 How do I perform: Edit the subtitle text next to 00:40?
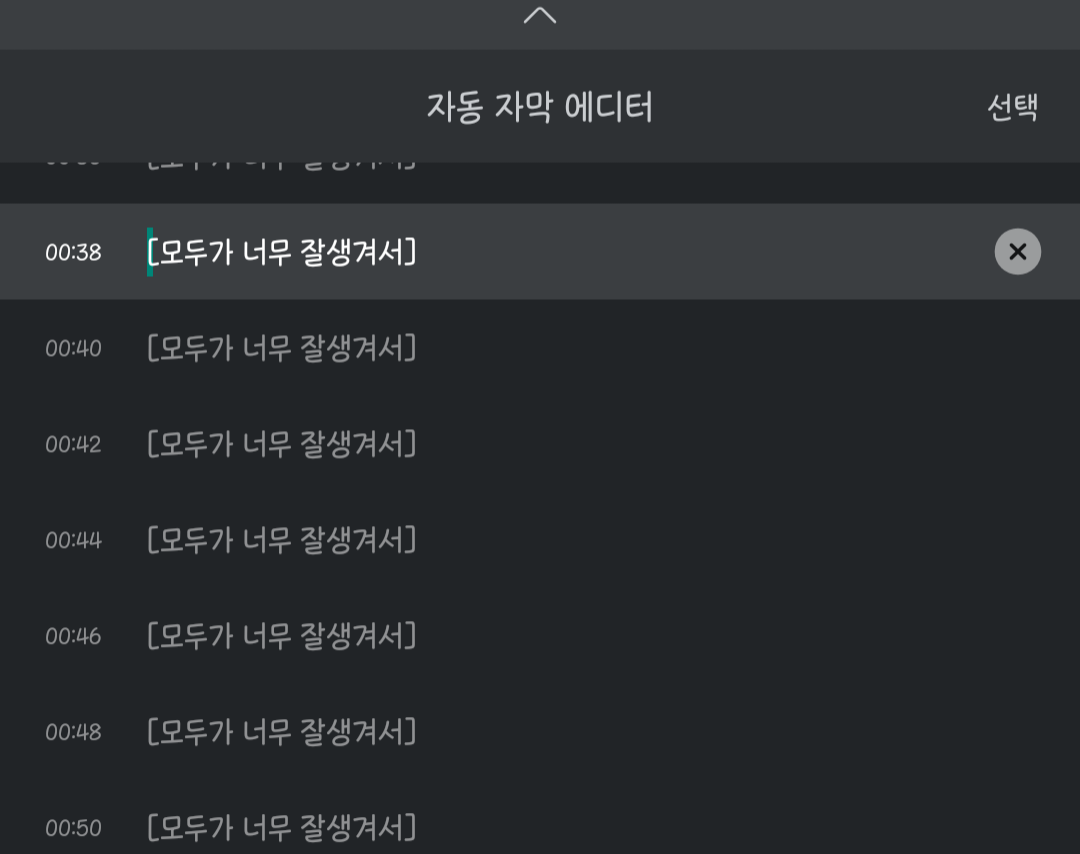click(x=282, y=348)
